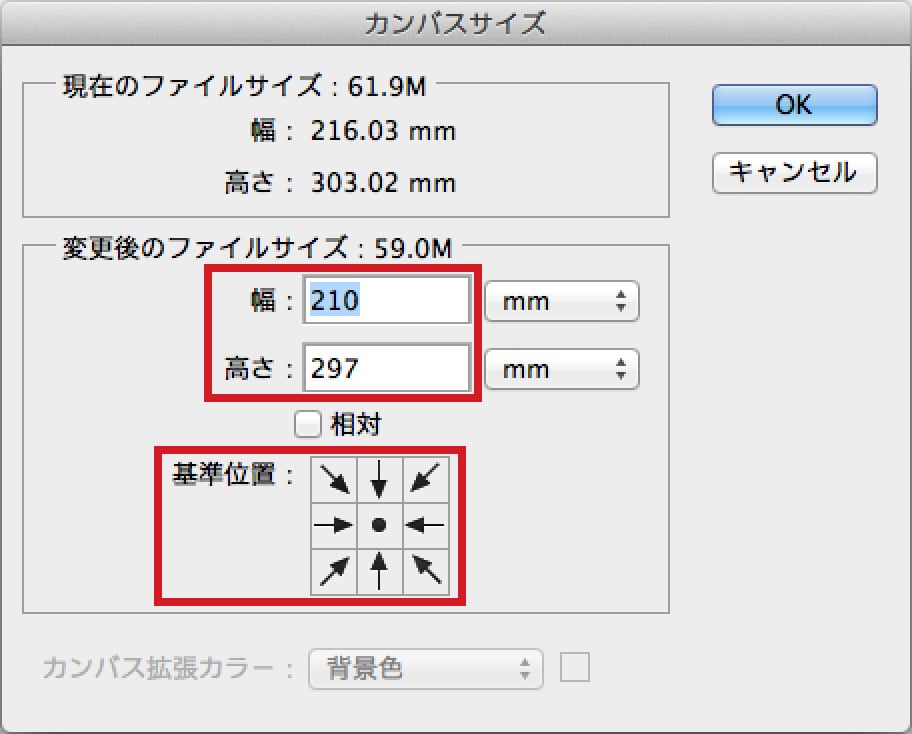Select the middle-left anchor arrow
Image resolution: width=912 pixels, height=734 pixels.
(335, 523)
